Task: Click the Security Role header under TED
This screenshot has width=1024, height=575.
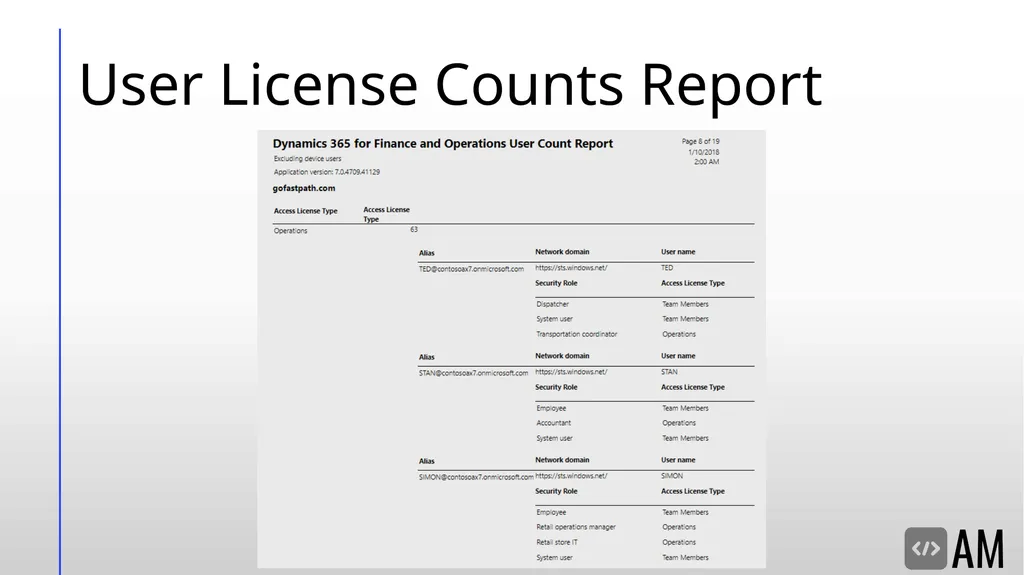Action: (556, 284)
